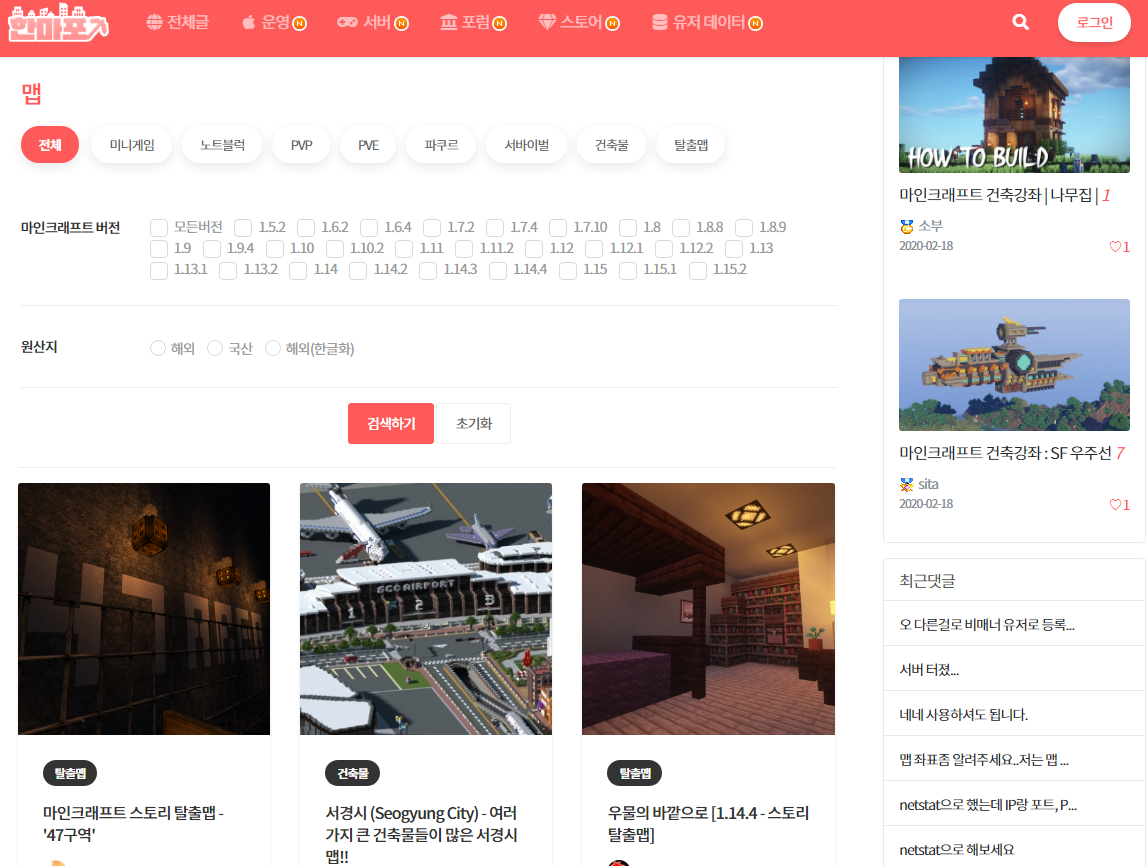
Task: Open the SCC Airport city map thumbnail
Action: [426, 608]
